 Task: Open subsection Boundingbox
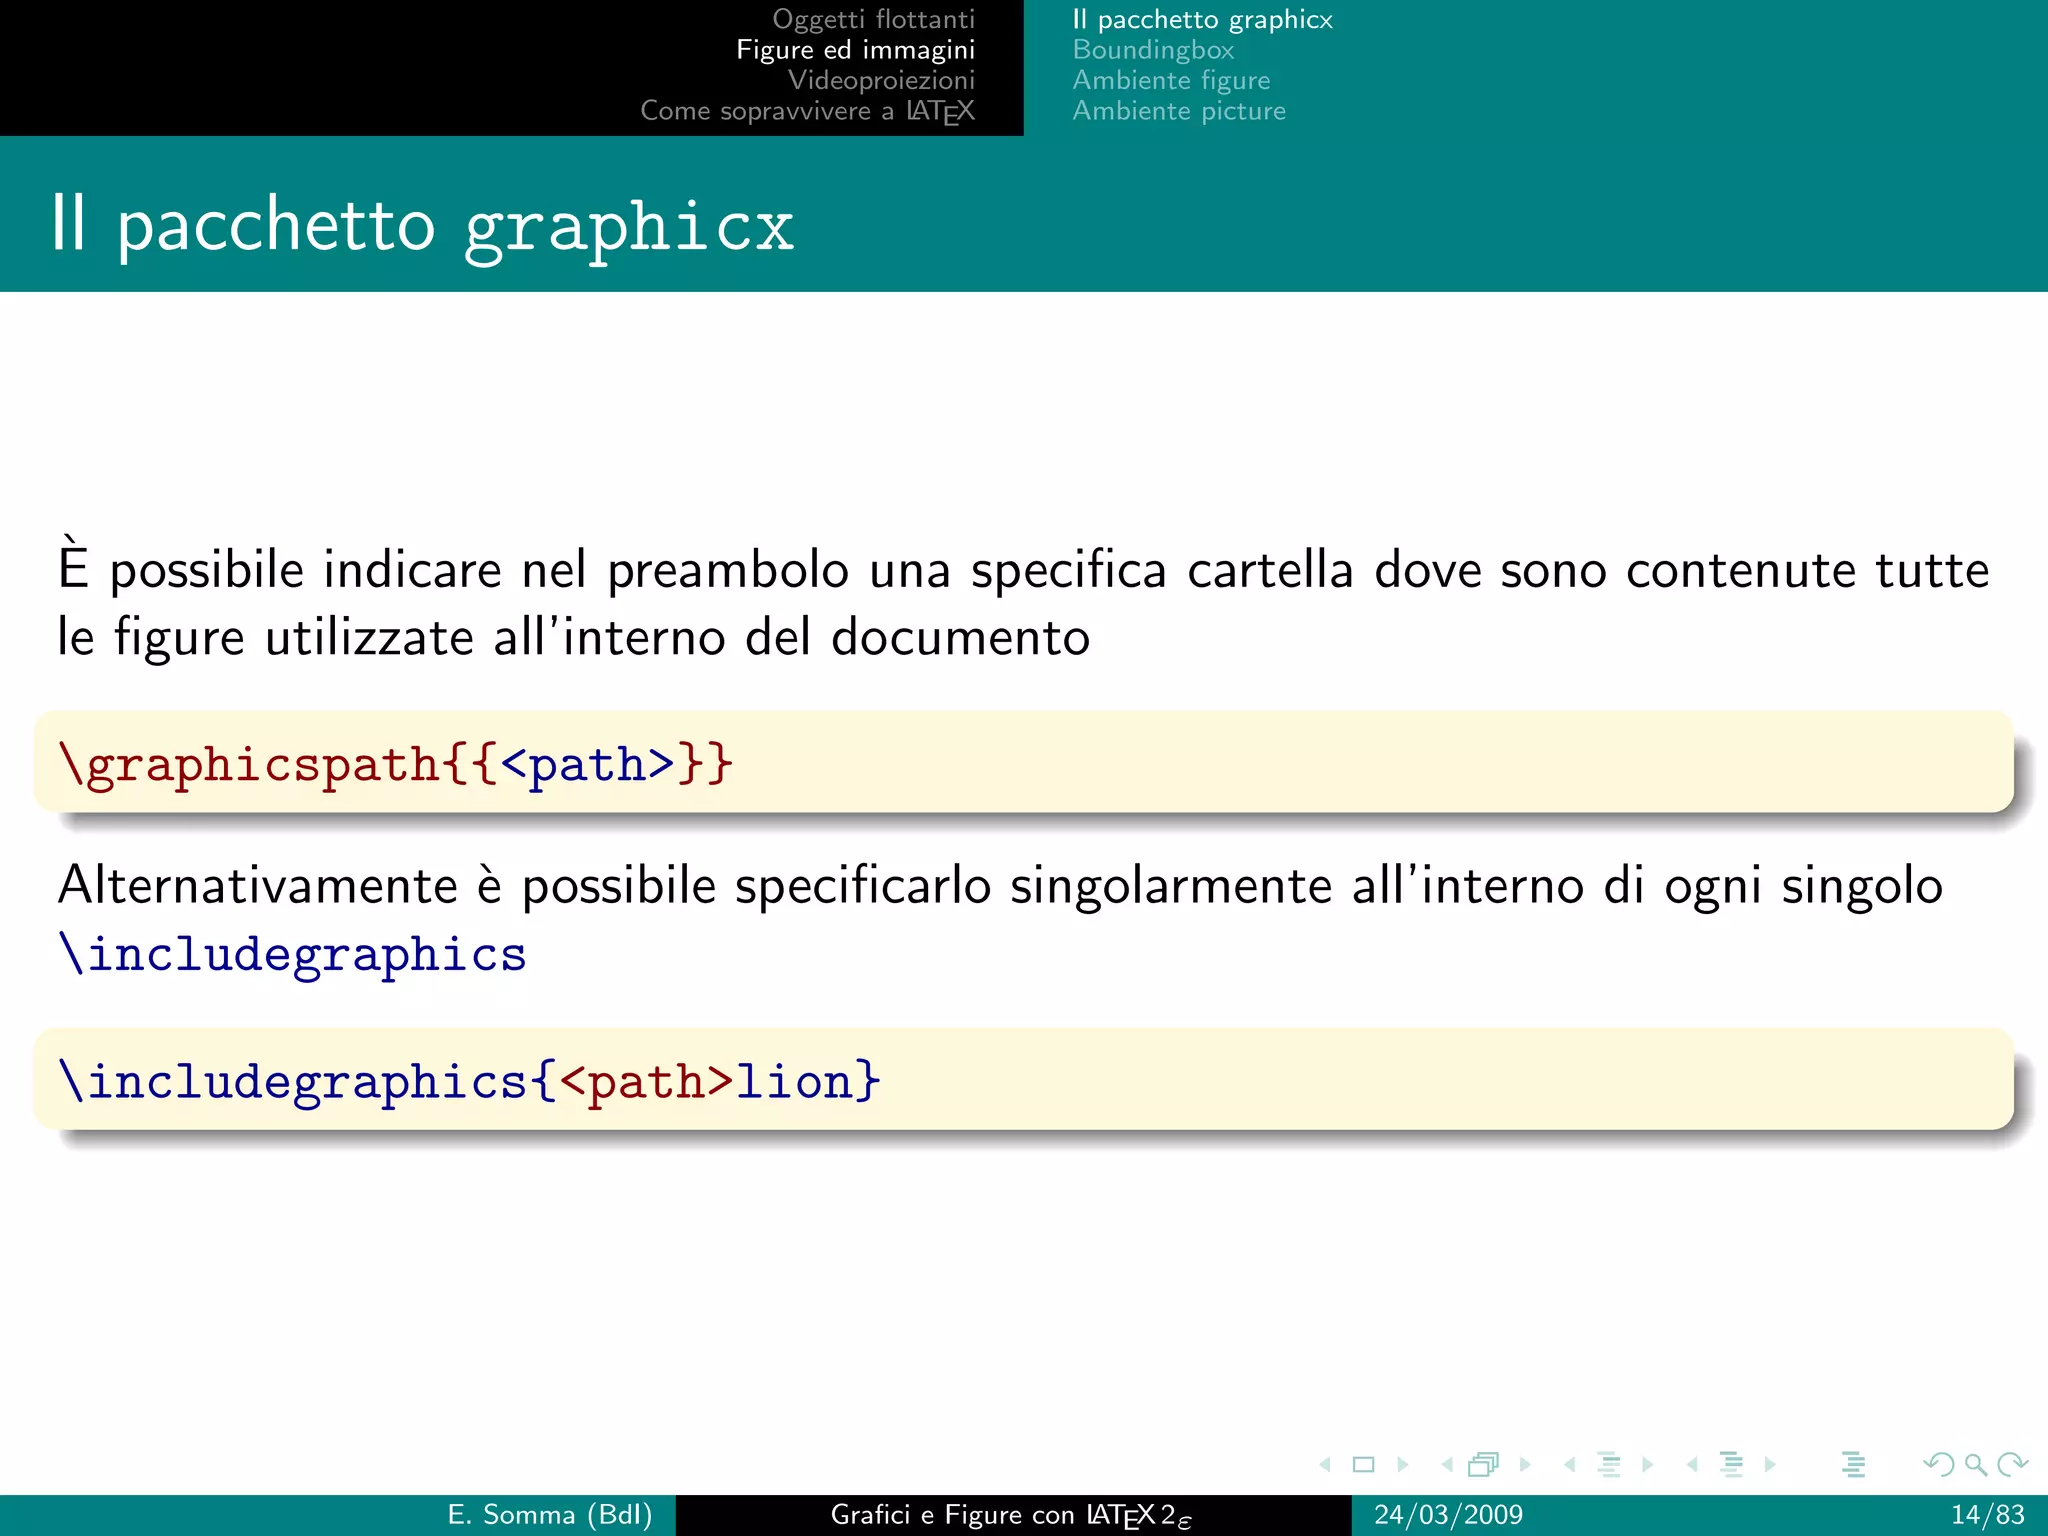(1153, 50)
